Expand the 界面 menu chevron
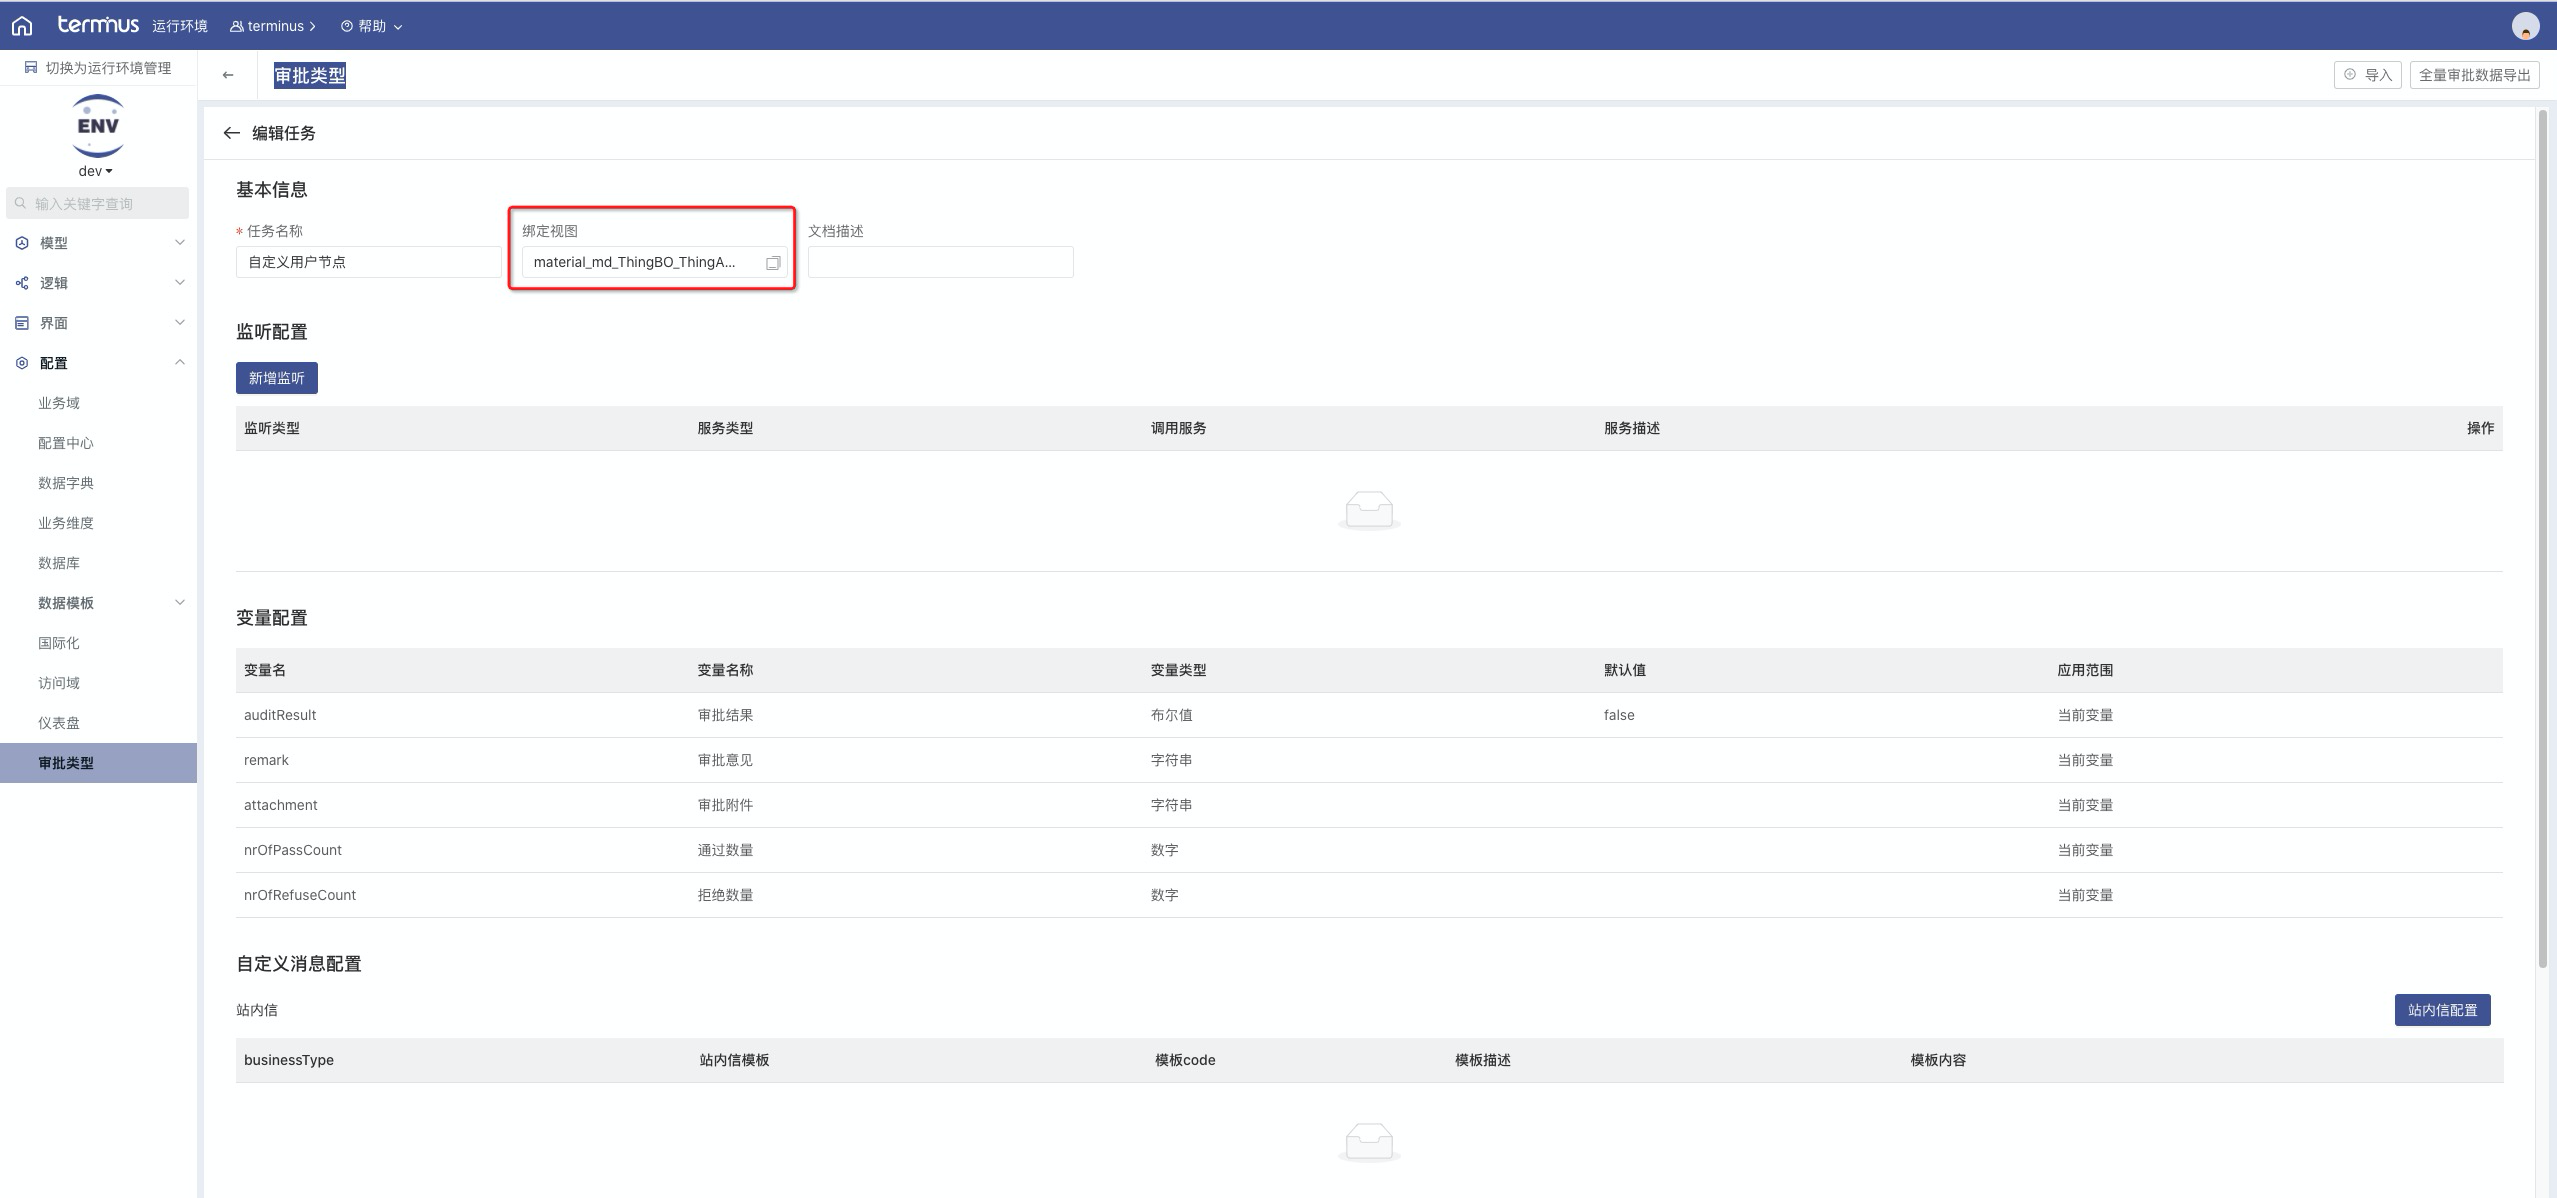 click(180, 323)
